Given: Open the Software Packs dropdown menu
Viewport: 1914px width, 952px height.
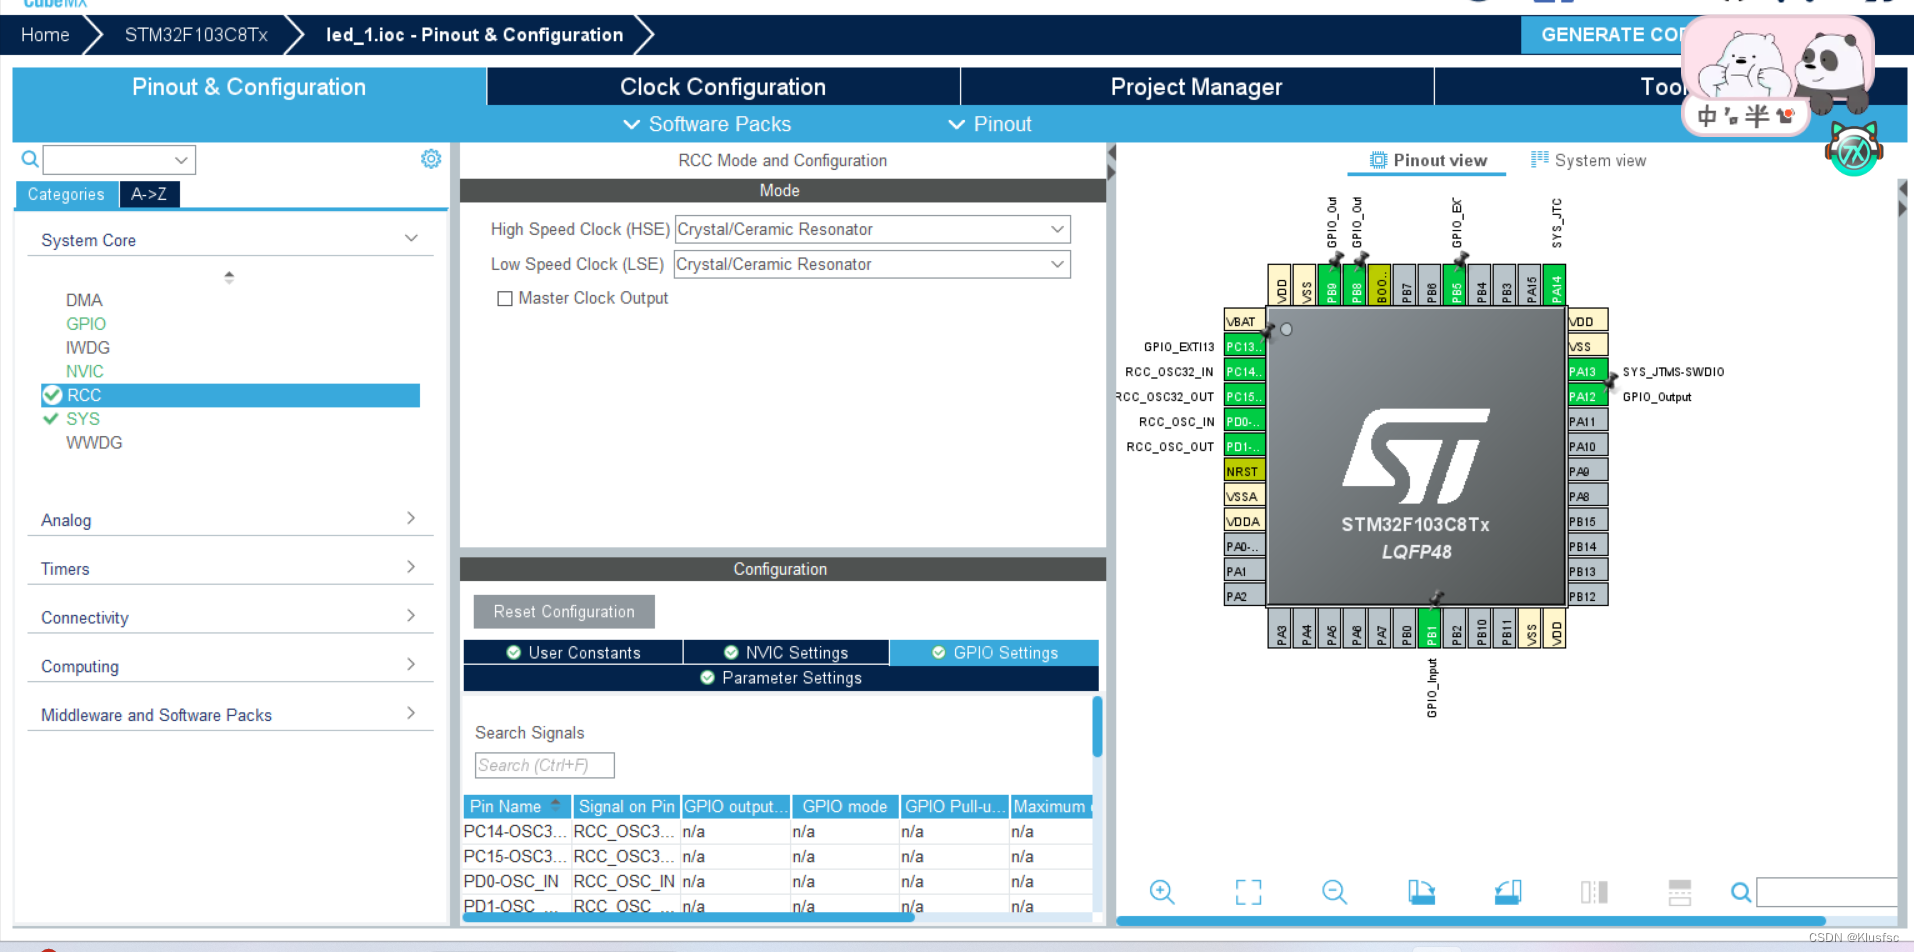Looking at the screenshot, I should tap(707, 124).
